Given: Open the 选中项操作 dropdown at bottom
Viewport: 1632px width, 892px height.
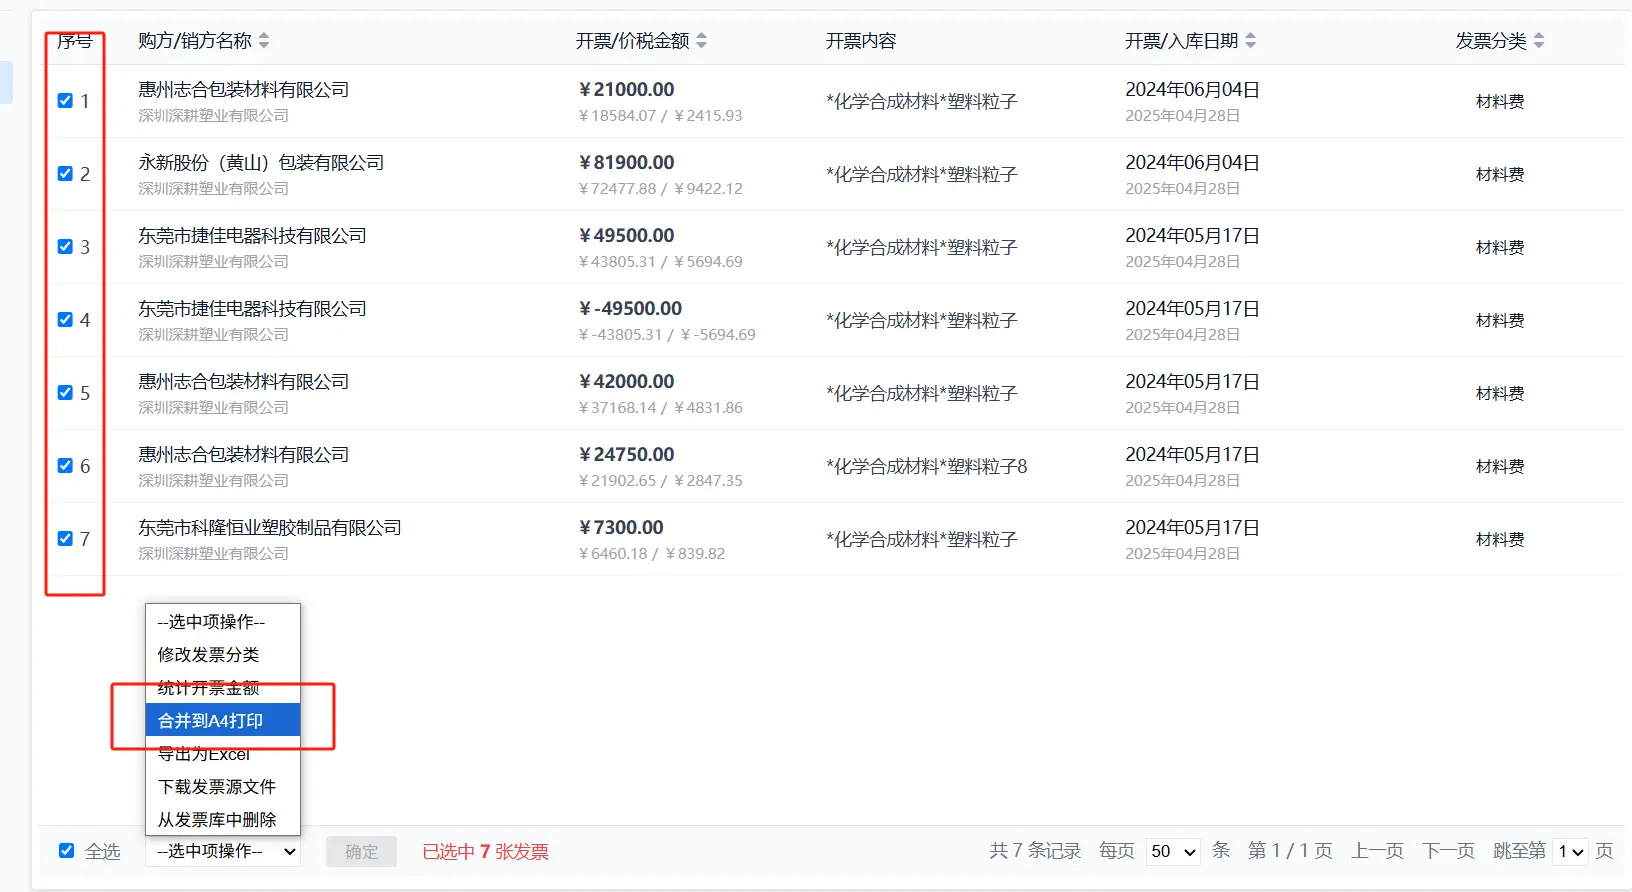Looking at the screenshot, I should pos(223,851).
